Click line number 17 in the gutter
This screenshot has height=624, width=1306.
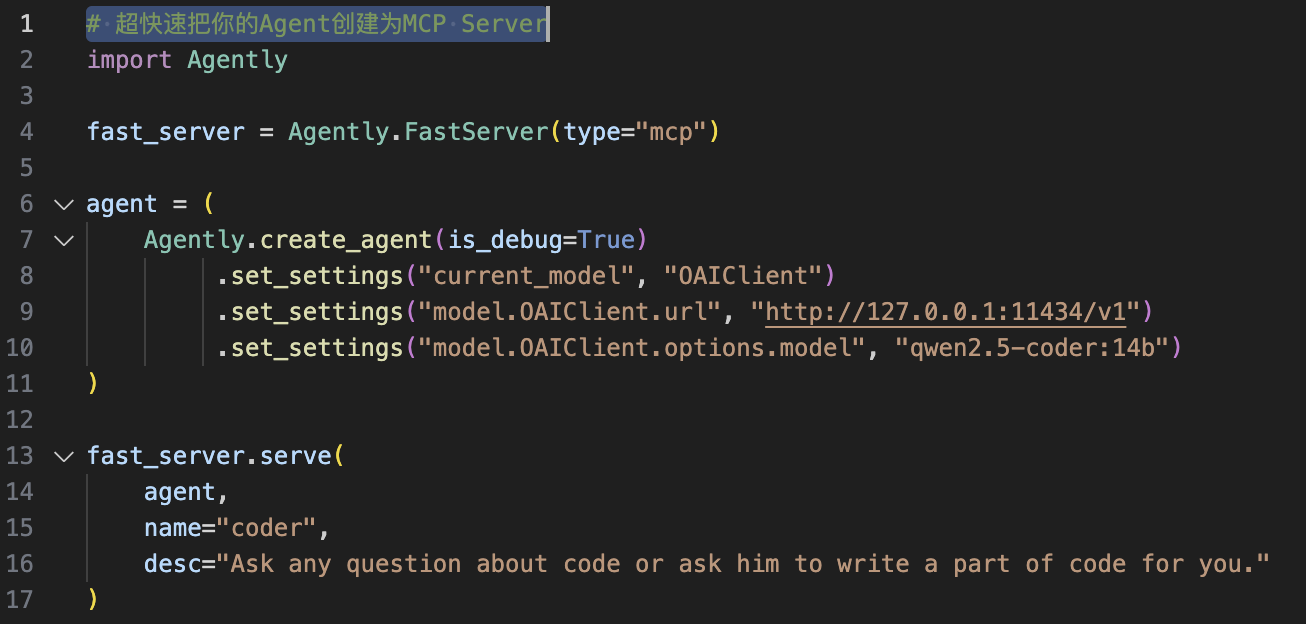(20, 599)
